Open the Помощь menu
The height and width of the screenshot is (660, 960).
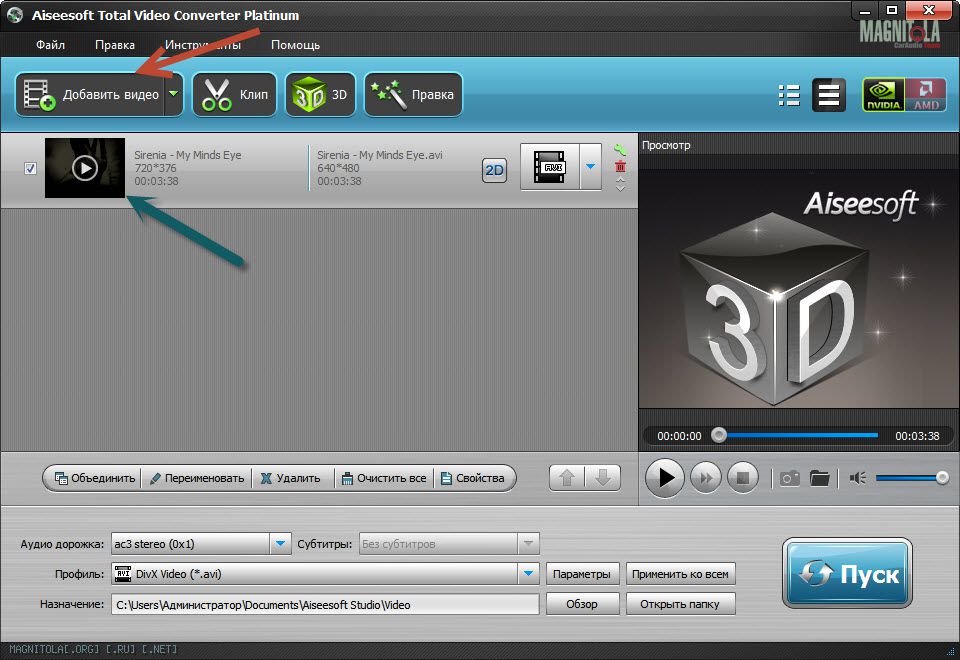[295, 45]
